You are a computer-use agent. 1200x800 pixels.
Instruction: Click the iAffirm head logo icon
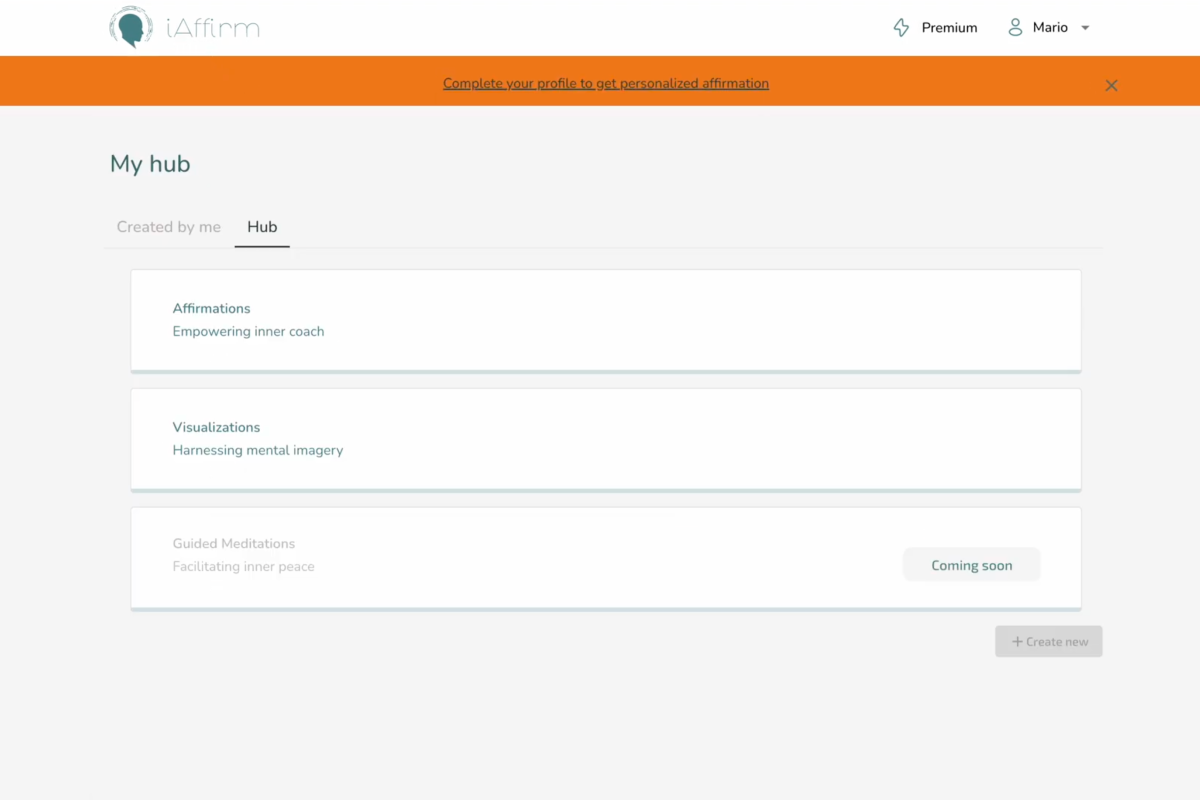[131, 27]
